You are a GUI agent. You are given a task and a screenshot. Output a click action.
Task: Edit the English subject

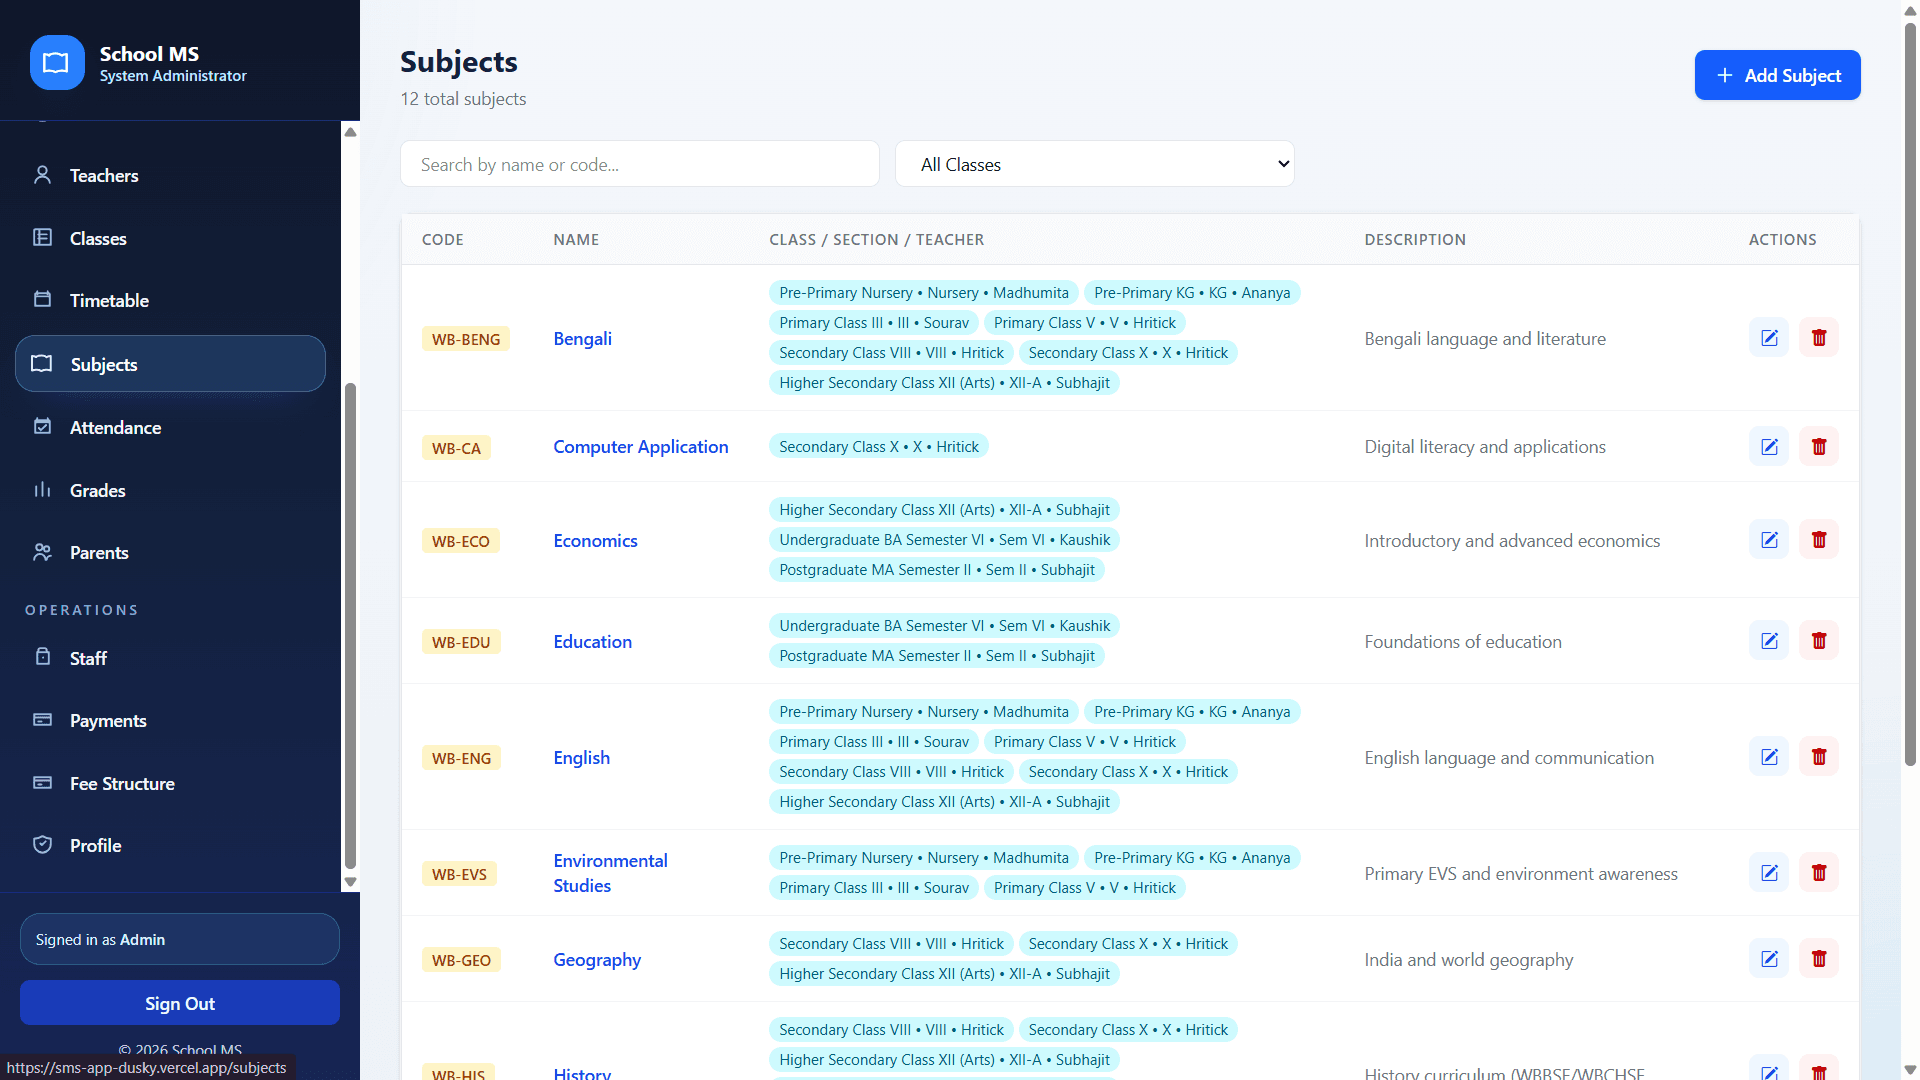pyautogui.click(x=1769, y=757)
